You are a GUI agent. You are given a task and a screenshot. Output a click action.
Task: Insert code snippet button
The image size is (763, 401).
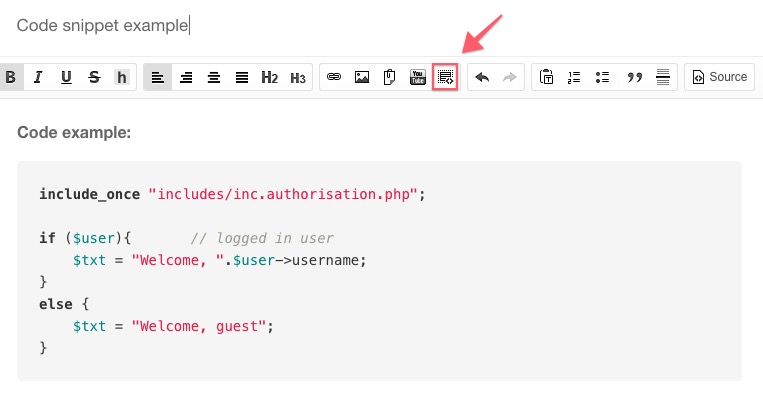(445, 77)
